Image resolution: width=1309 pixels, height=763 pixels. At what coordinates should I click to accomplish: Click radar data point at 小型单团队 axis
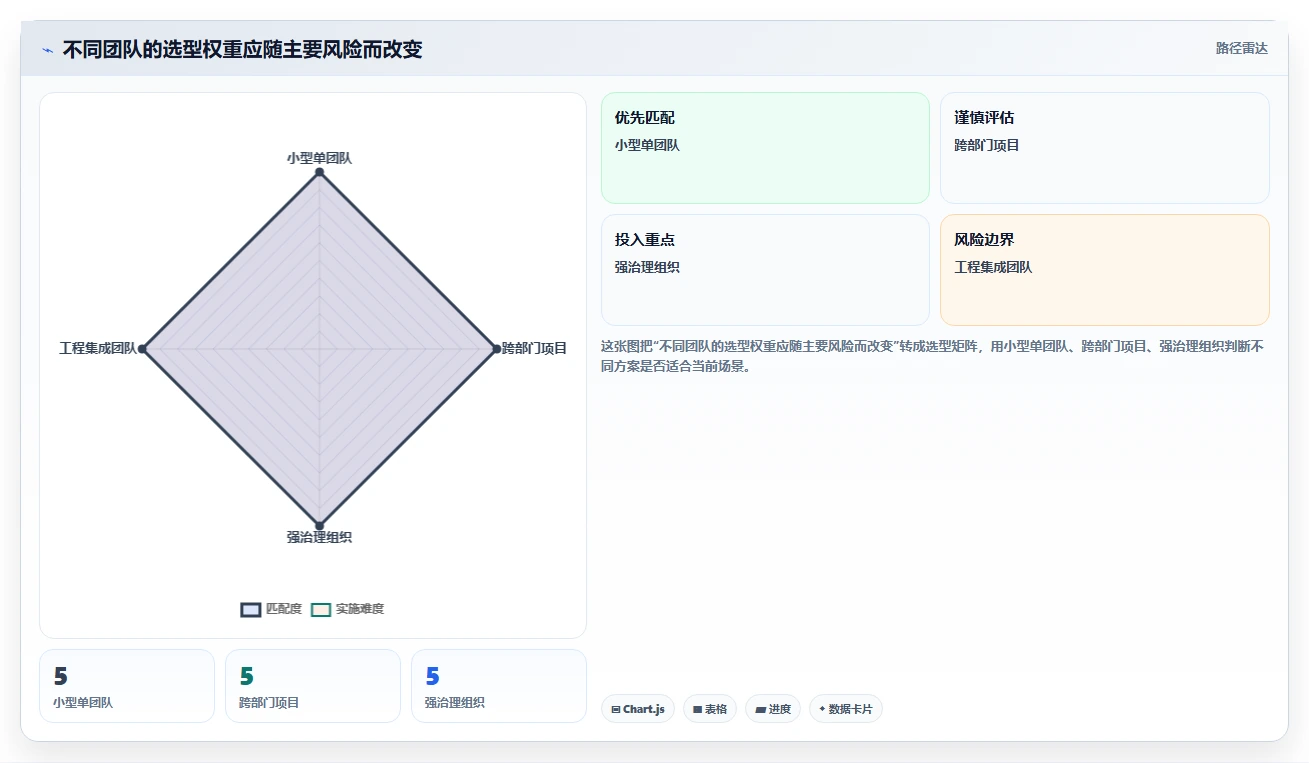click(319, 172)
